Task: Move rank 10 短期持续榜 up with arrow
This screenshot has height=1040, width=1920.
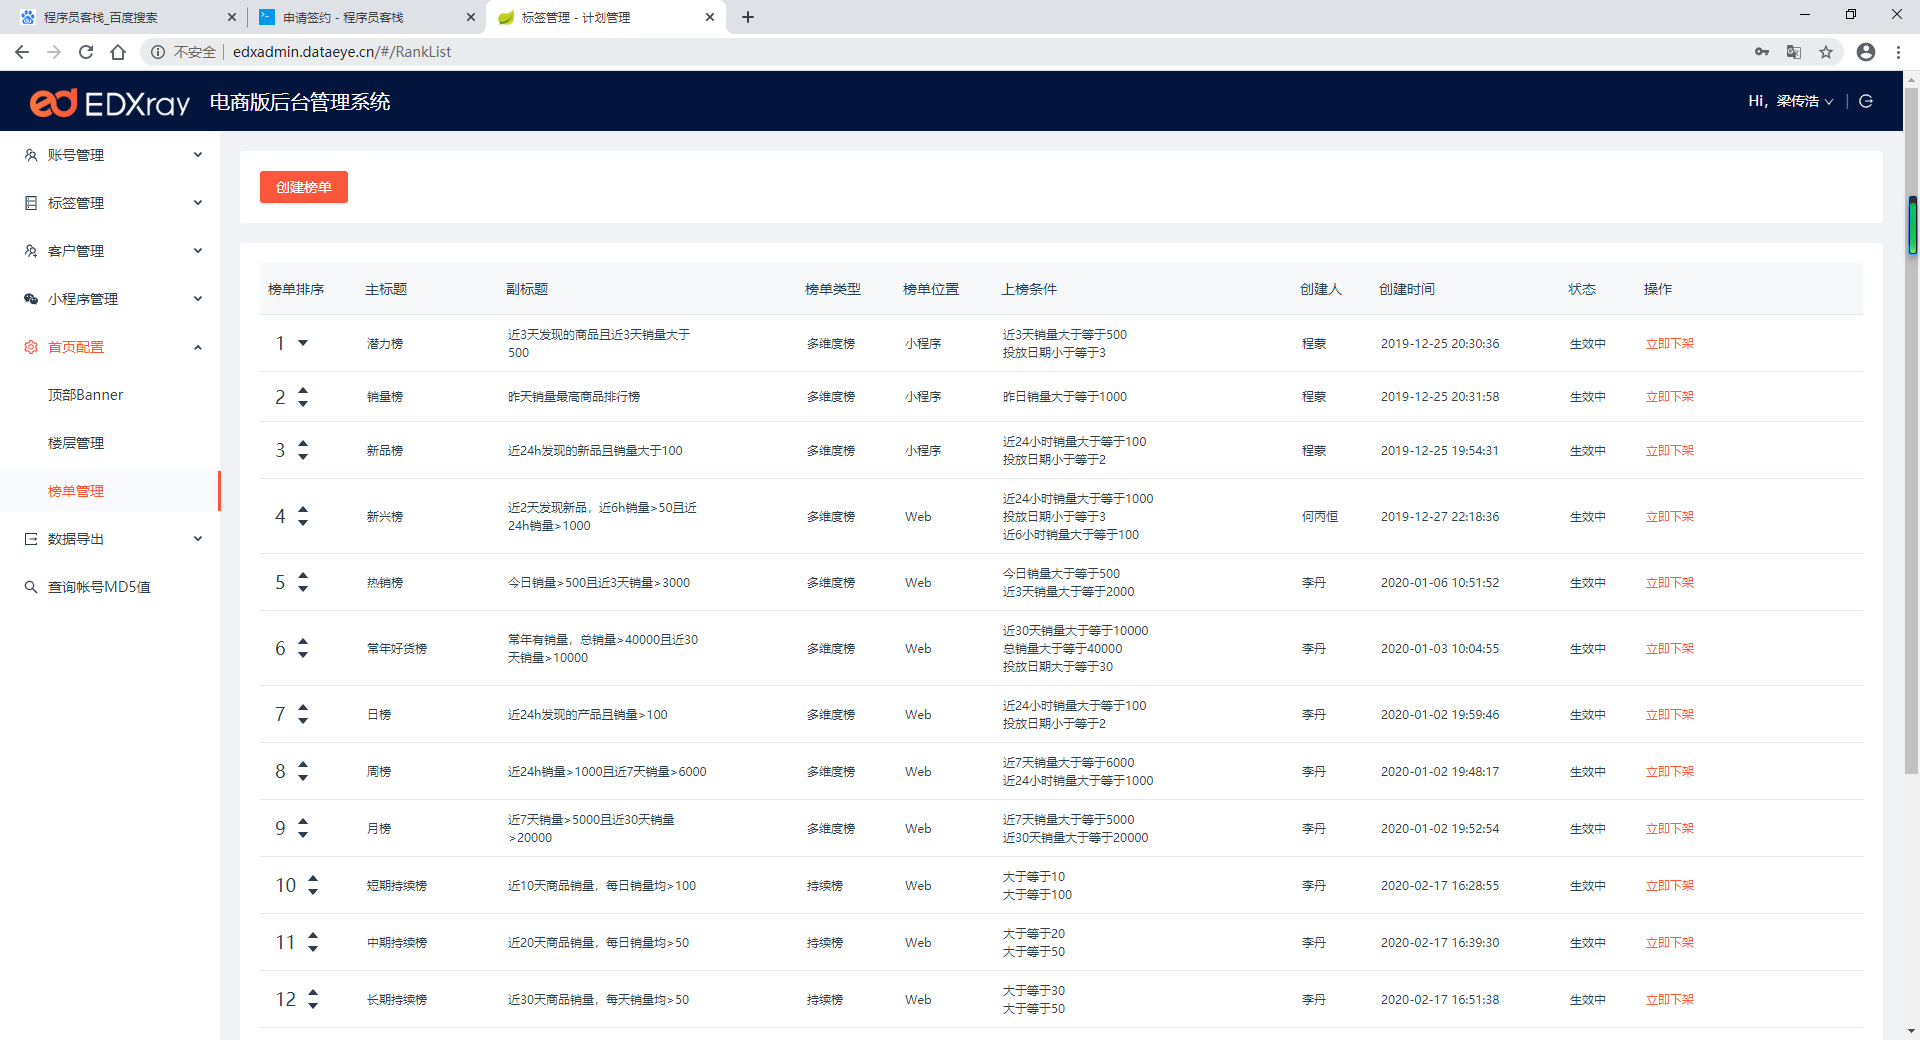Action: (313, 879)
